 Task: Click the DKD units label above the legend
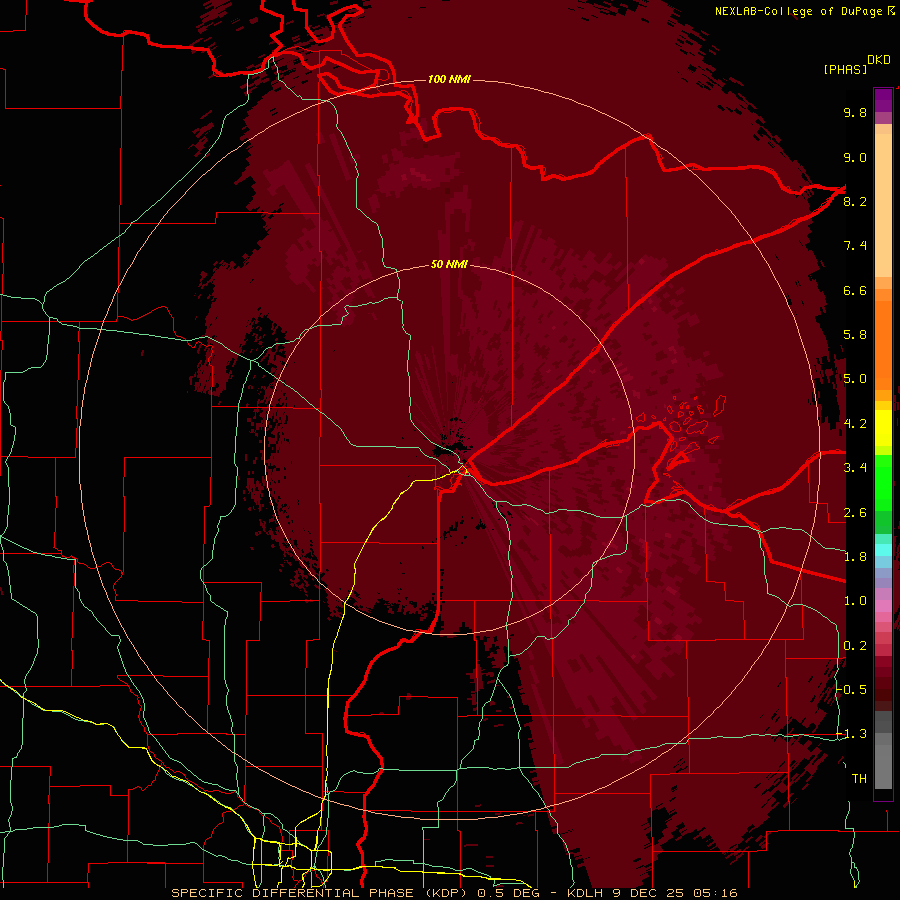878,60
